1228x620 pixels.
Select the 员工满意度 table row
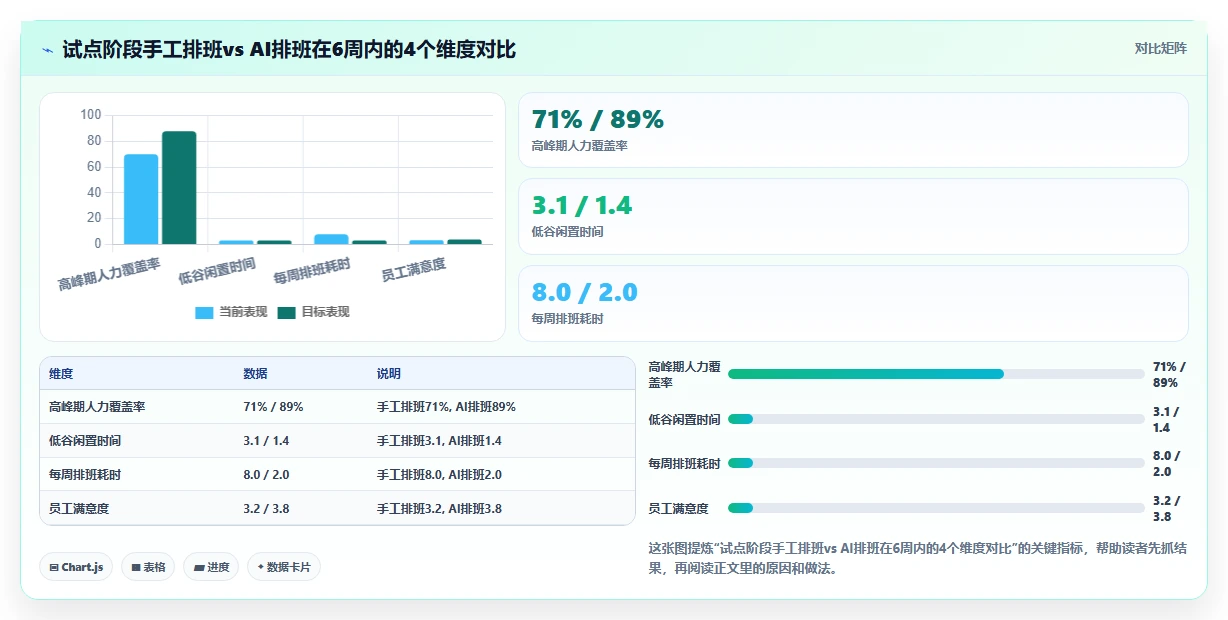pos(337,508)
